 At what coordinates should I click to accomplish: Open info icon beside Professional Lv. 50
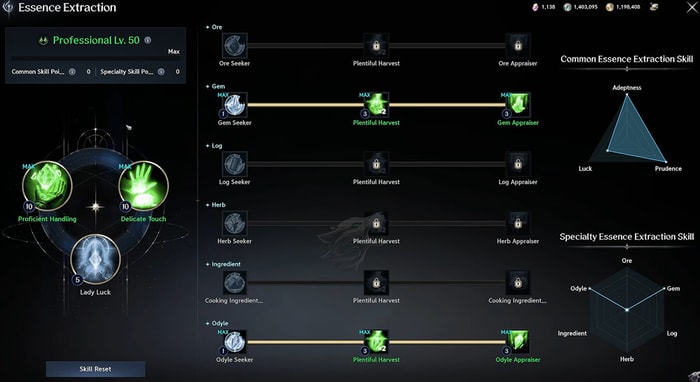148,40
